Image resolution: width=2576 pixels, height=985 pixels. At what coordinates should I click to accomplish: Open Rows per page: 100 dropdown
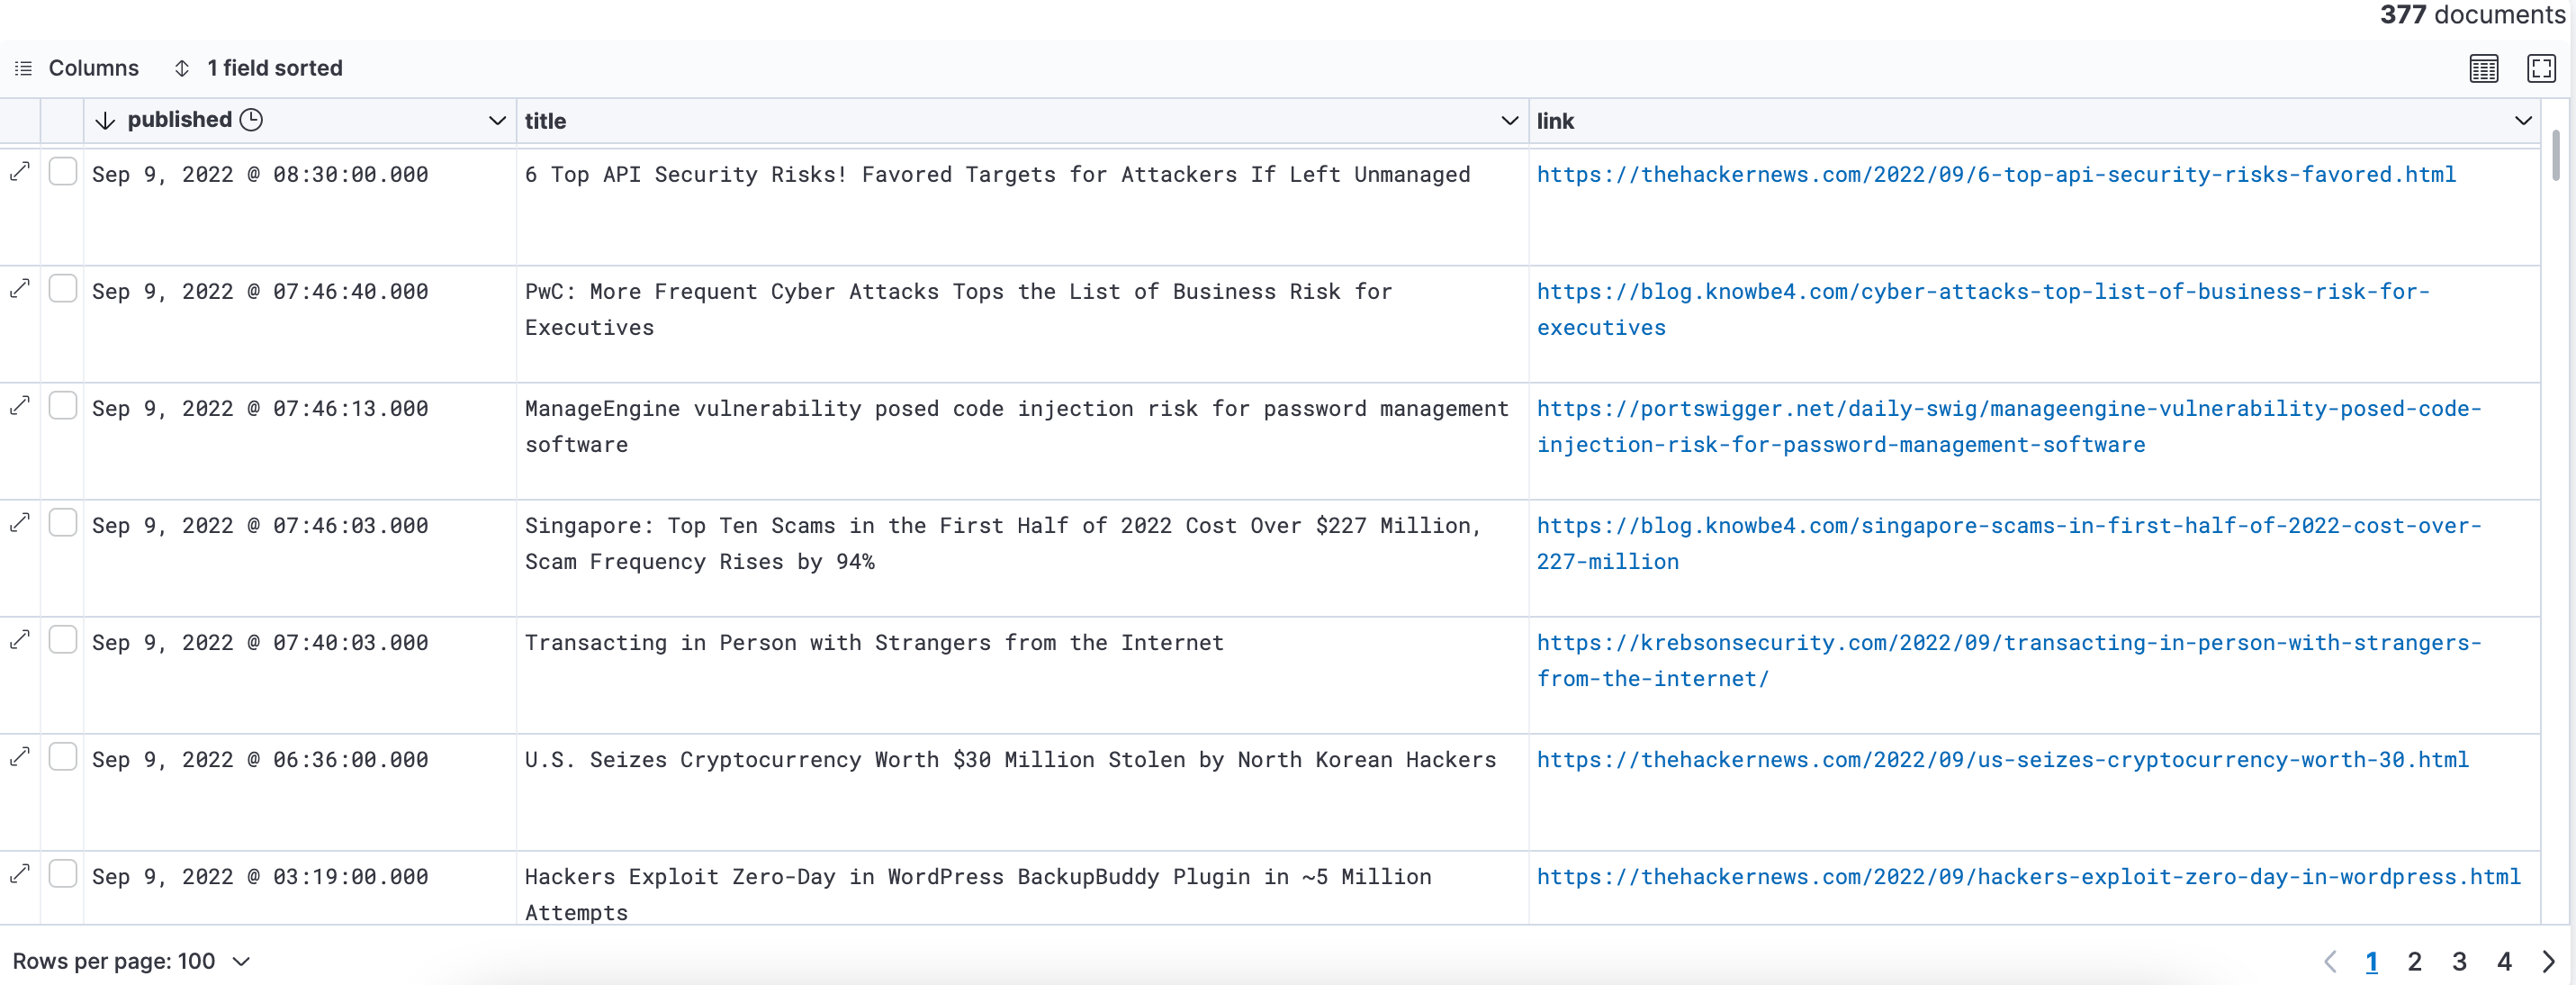(x=131, y=961)
